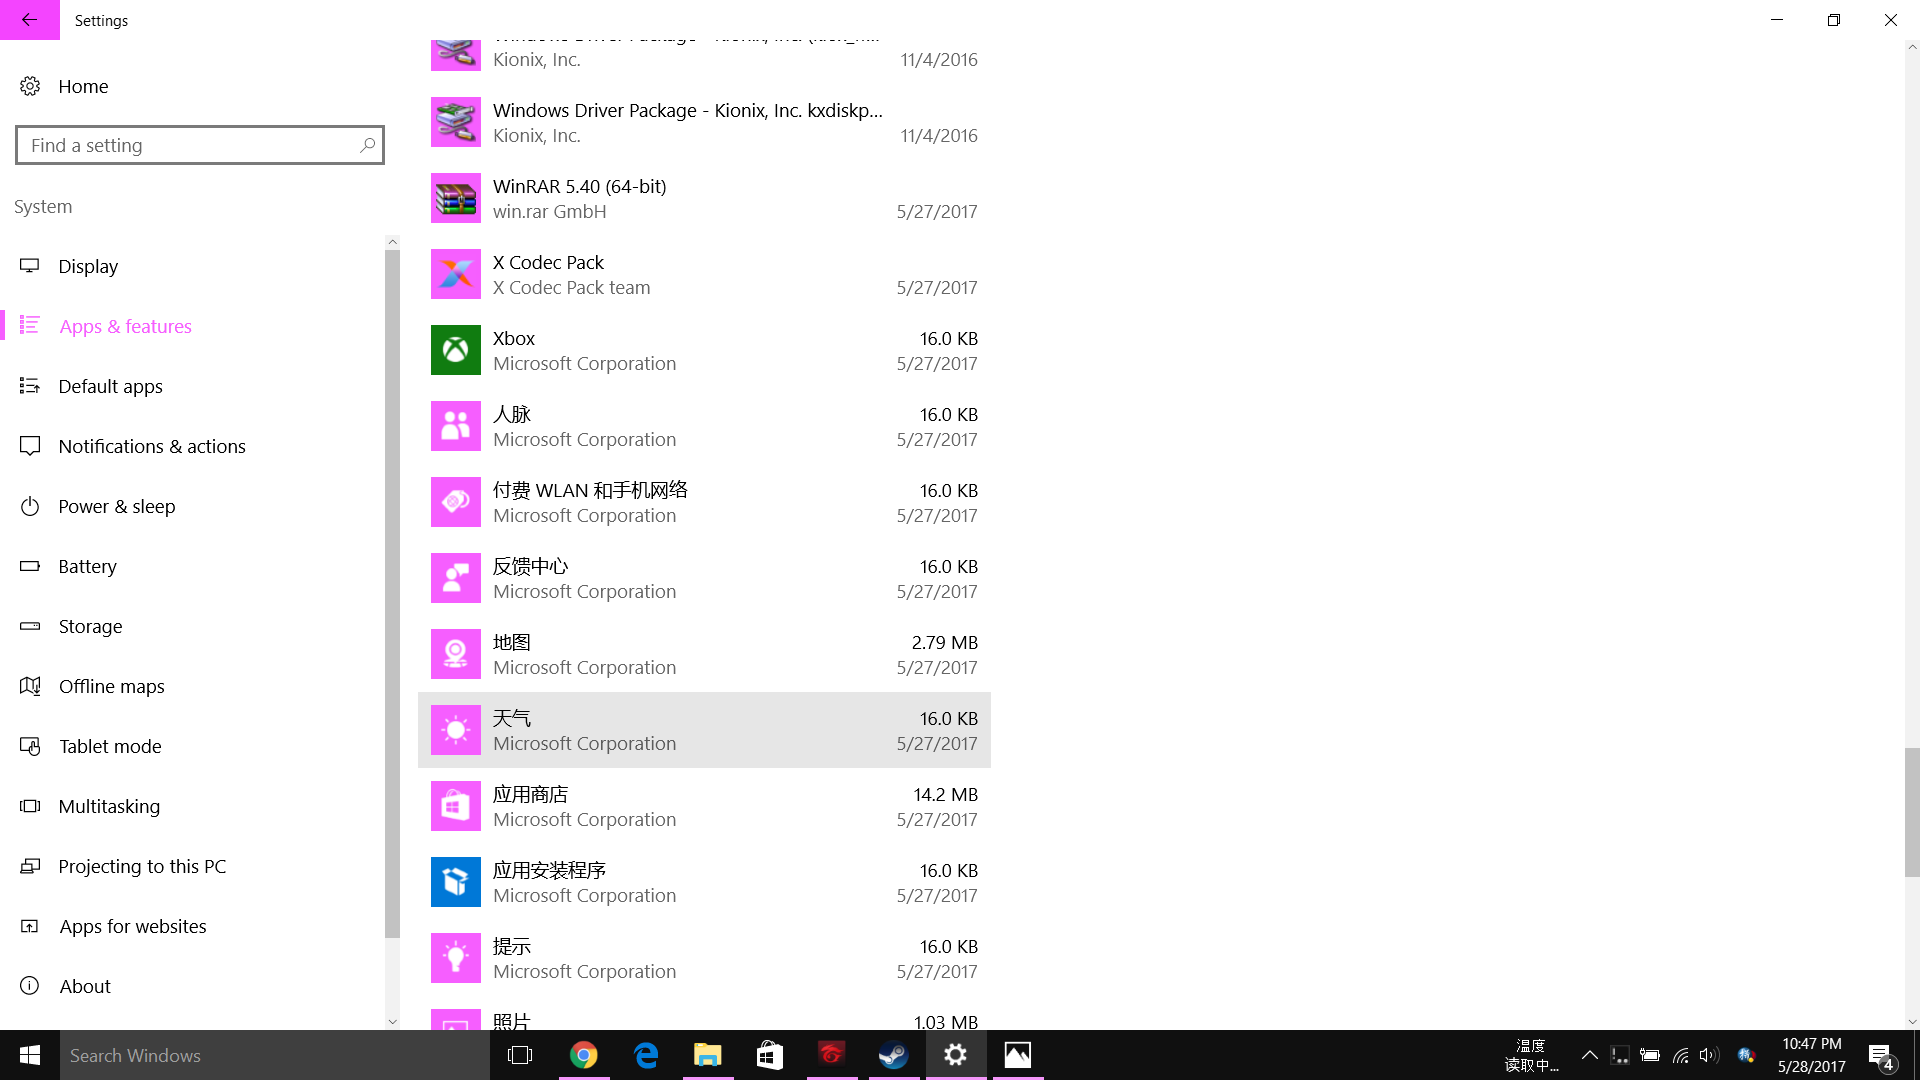Screen dimensions: 1920x1080
Task: Select Offline maps
Action: pyautogui.click(x=192, y=686)
